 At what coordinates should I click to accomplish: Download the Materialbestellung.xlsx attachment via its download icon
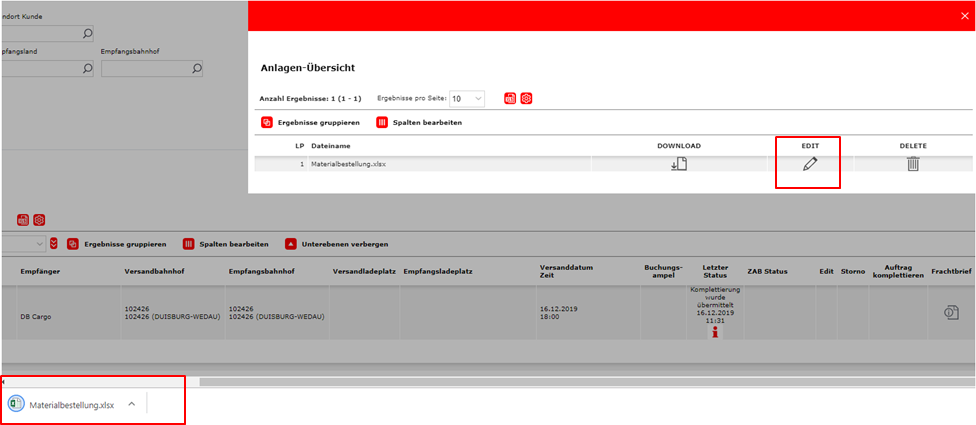pos(678,164)
